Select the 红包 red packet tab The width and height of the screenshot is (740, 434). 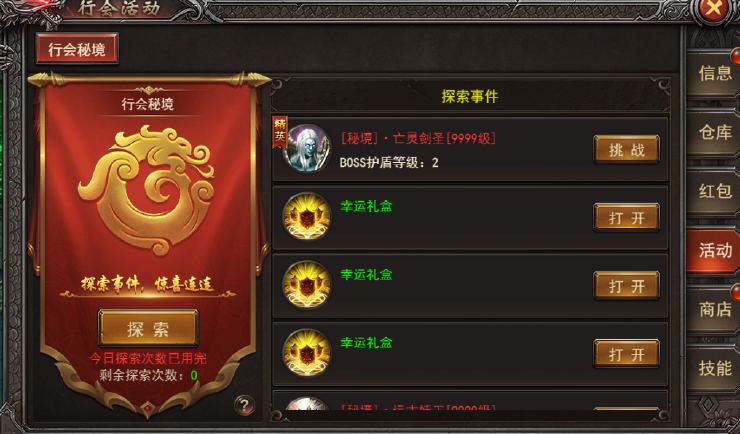(715, 191)
